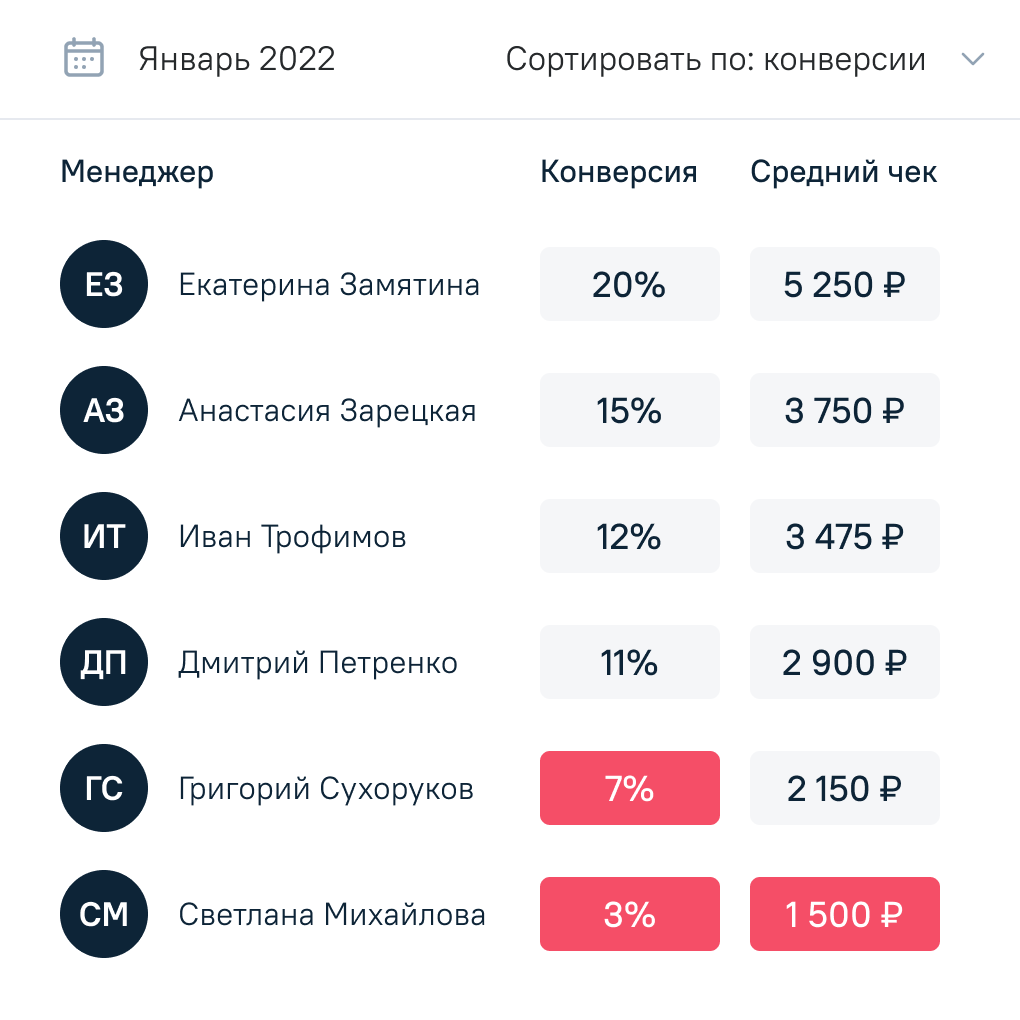The image size is (1020, 1020).
Task: Click the СМ avatar circle
Action: (x=104, y=914)
